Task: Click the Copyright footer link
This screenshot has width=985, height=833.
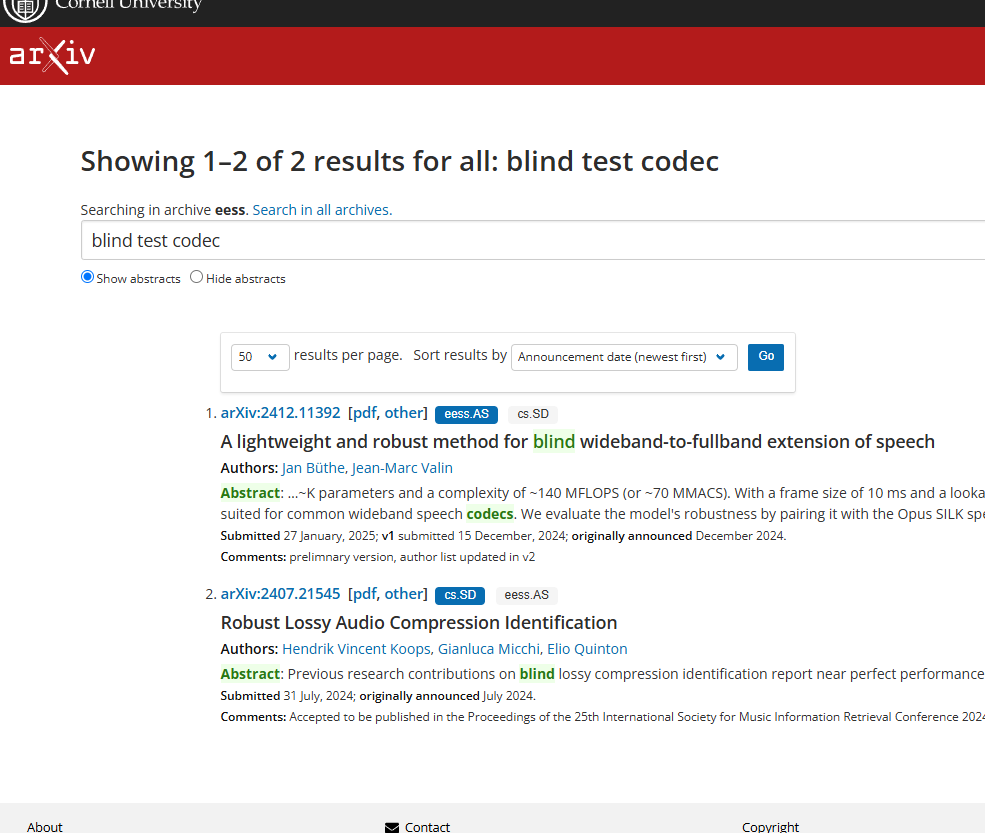Action: [770, 827]
